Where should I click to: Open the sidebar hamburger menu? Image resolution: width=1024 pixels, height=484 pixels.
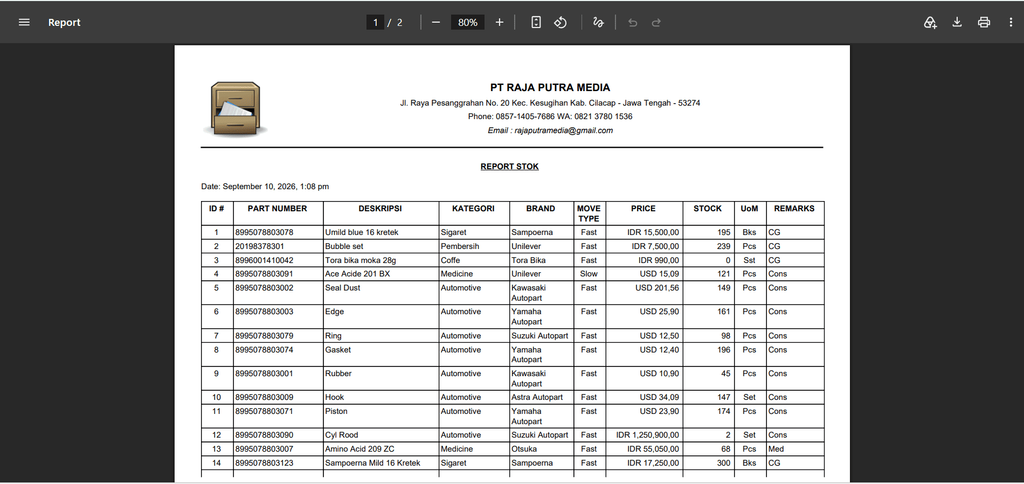click(24, 22)
